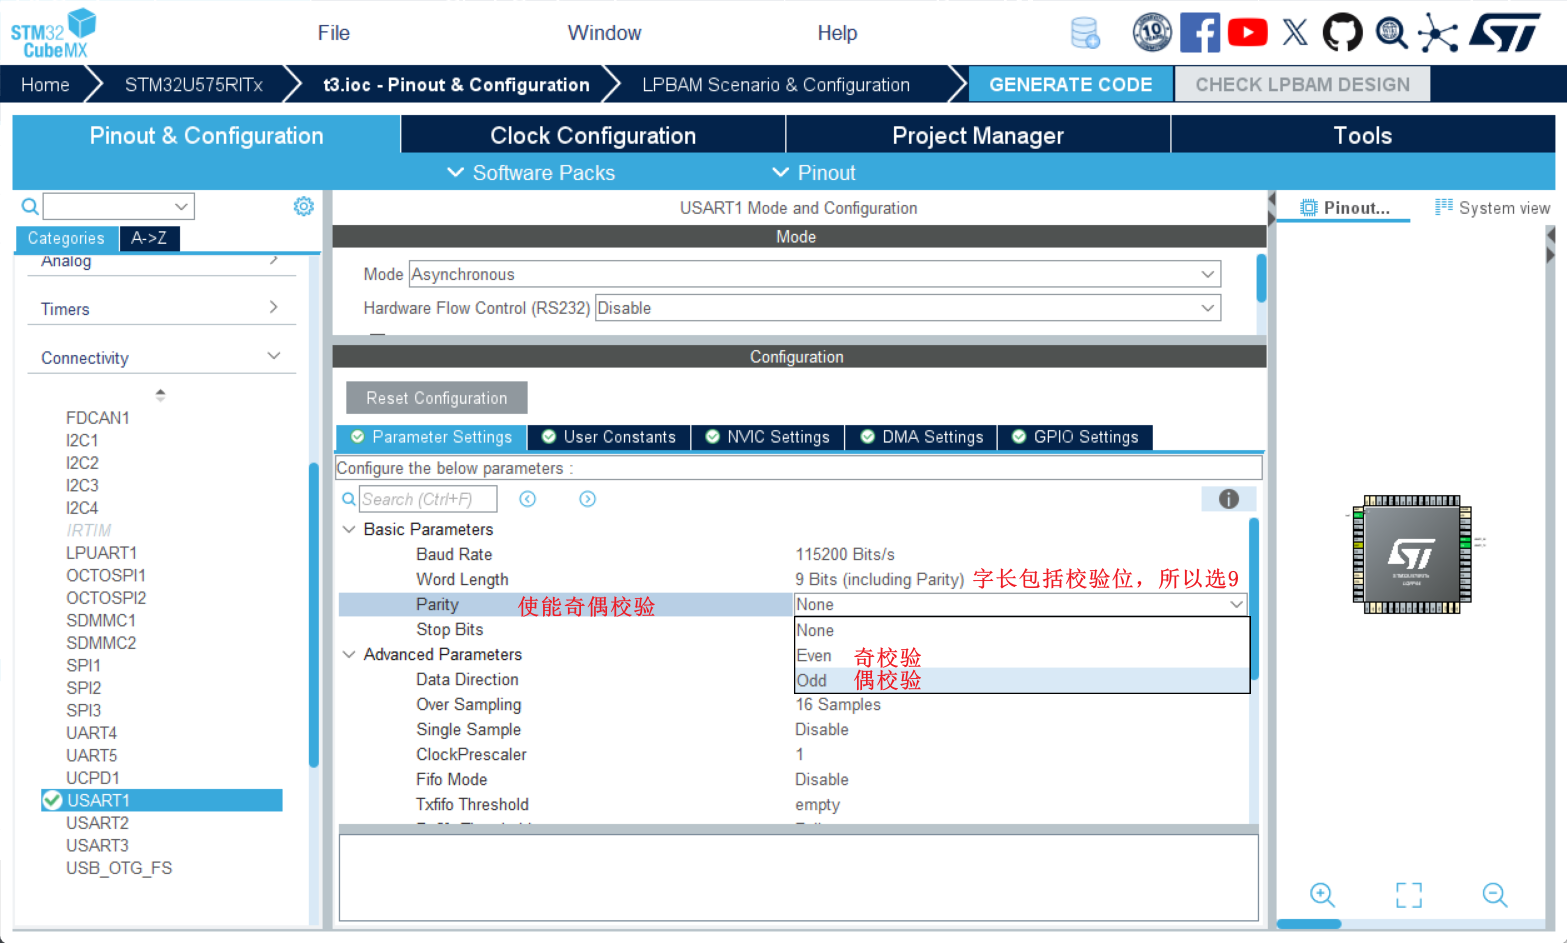Switch to Clock Configuration tab
Image resolution: width=1567 pixels, height=943 pixels.
pos(593,135)
